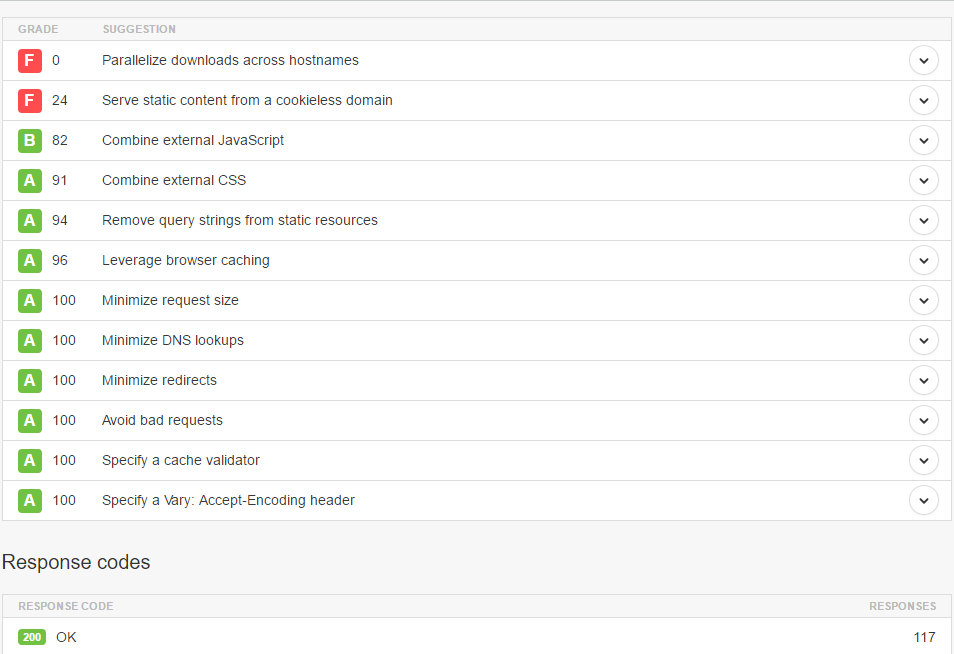
Task: Expand Remove query strings row chevron
Action: (x=923, y=220)
